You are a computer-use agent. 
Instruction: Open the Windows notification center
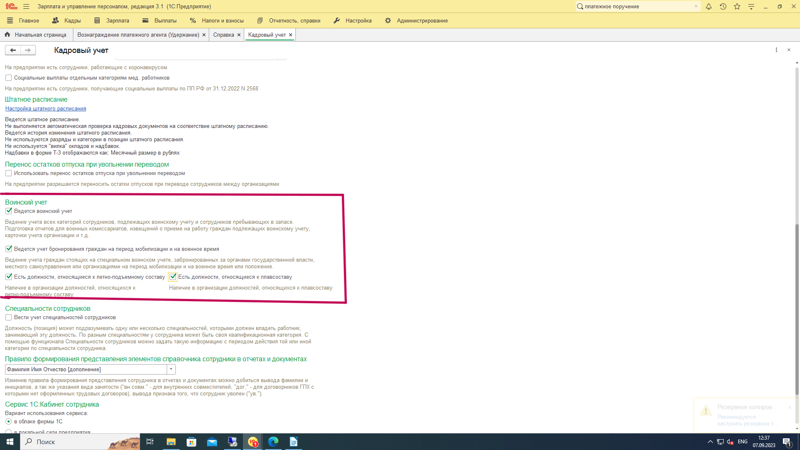click(x=787, y=442)
